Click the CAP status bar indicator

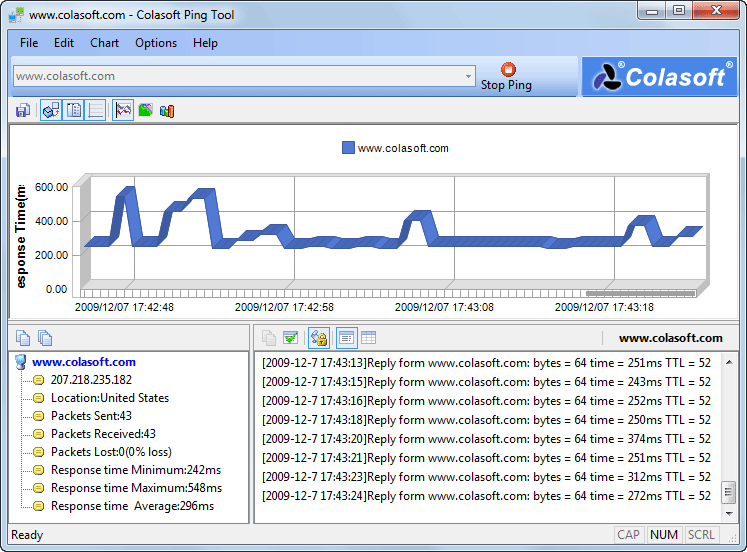click(x=628, y=535)
